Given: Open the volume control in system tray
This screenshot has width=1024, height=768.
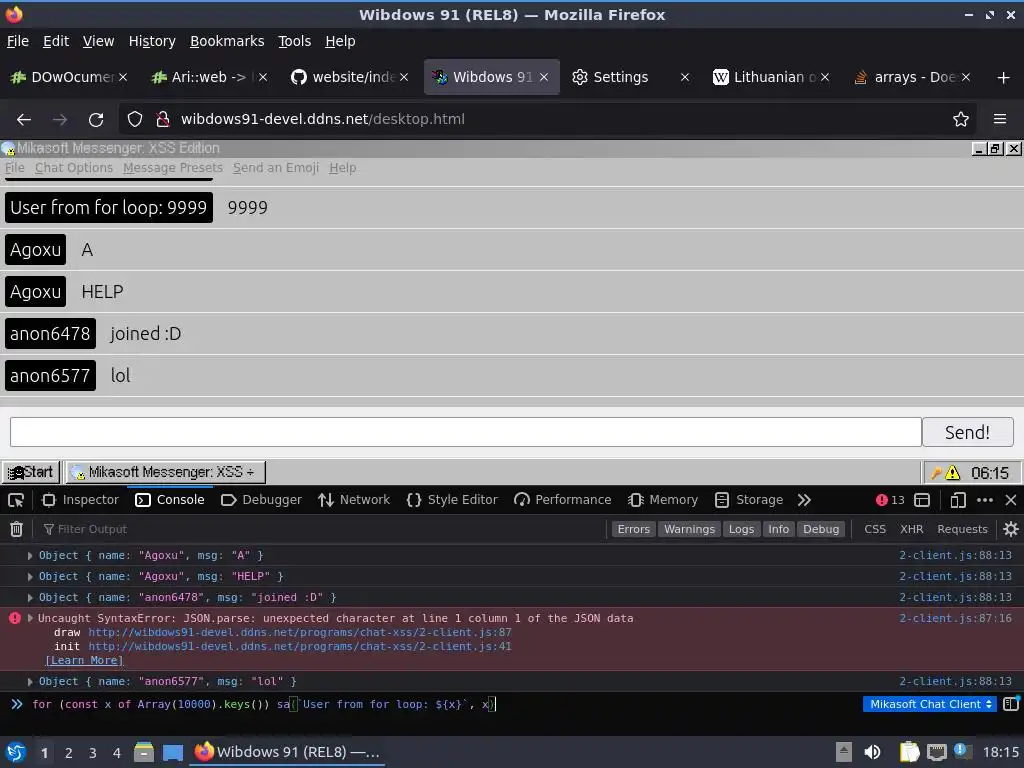Looking at the screenshot, I should 872,752.
